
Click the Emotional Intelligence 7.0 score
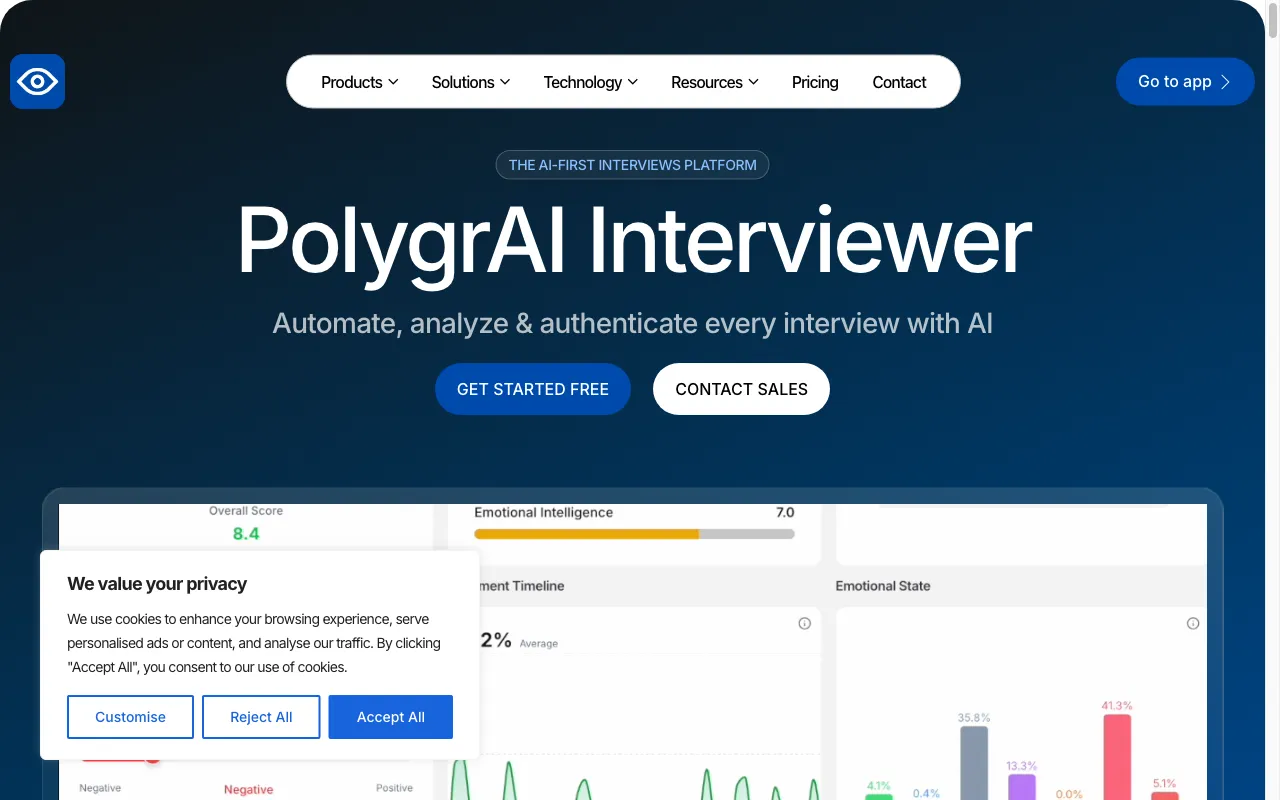tap(785, 512)
